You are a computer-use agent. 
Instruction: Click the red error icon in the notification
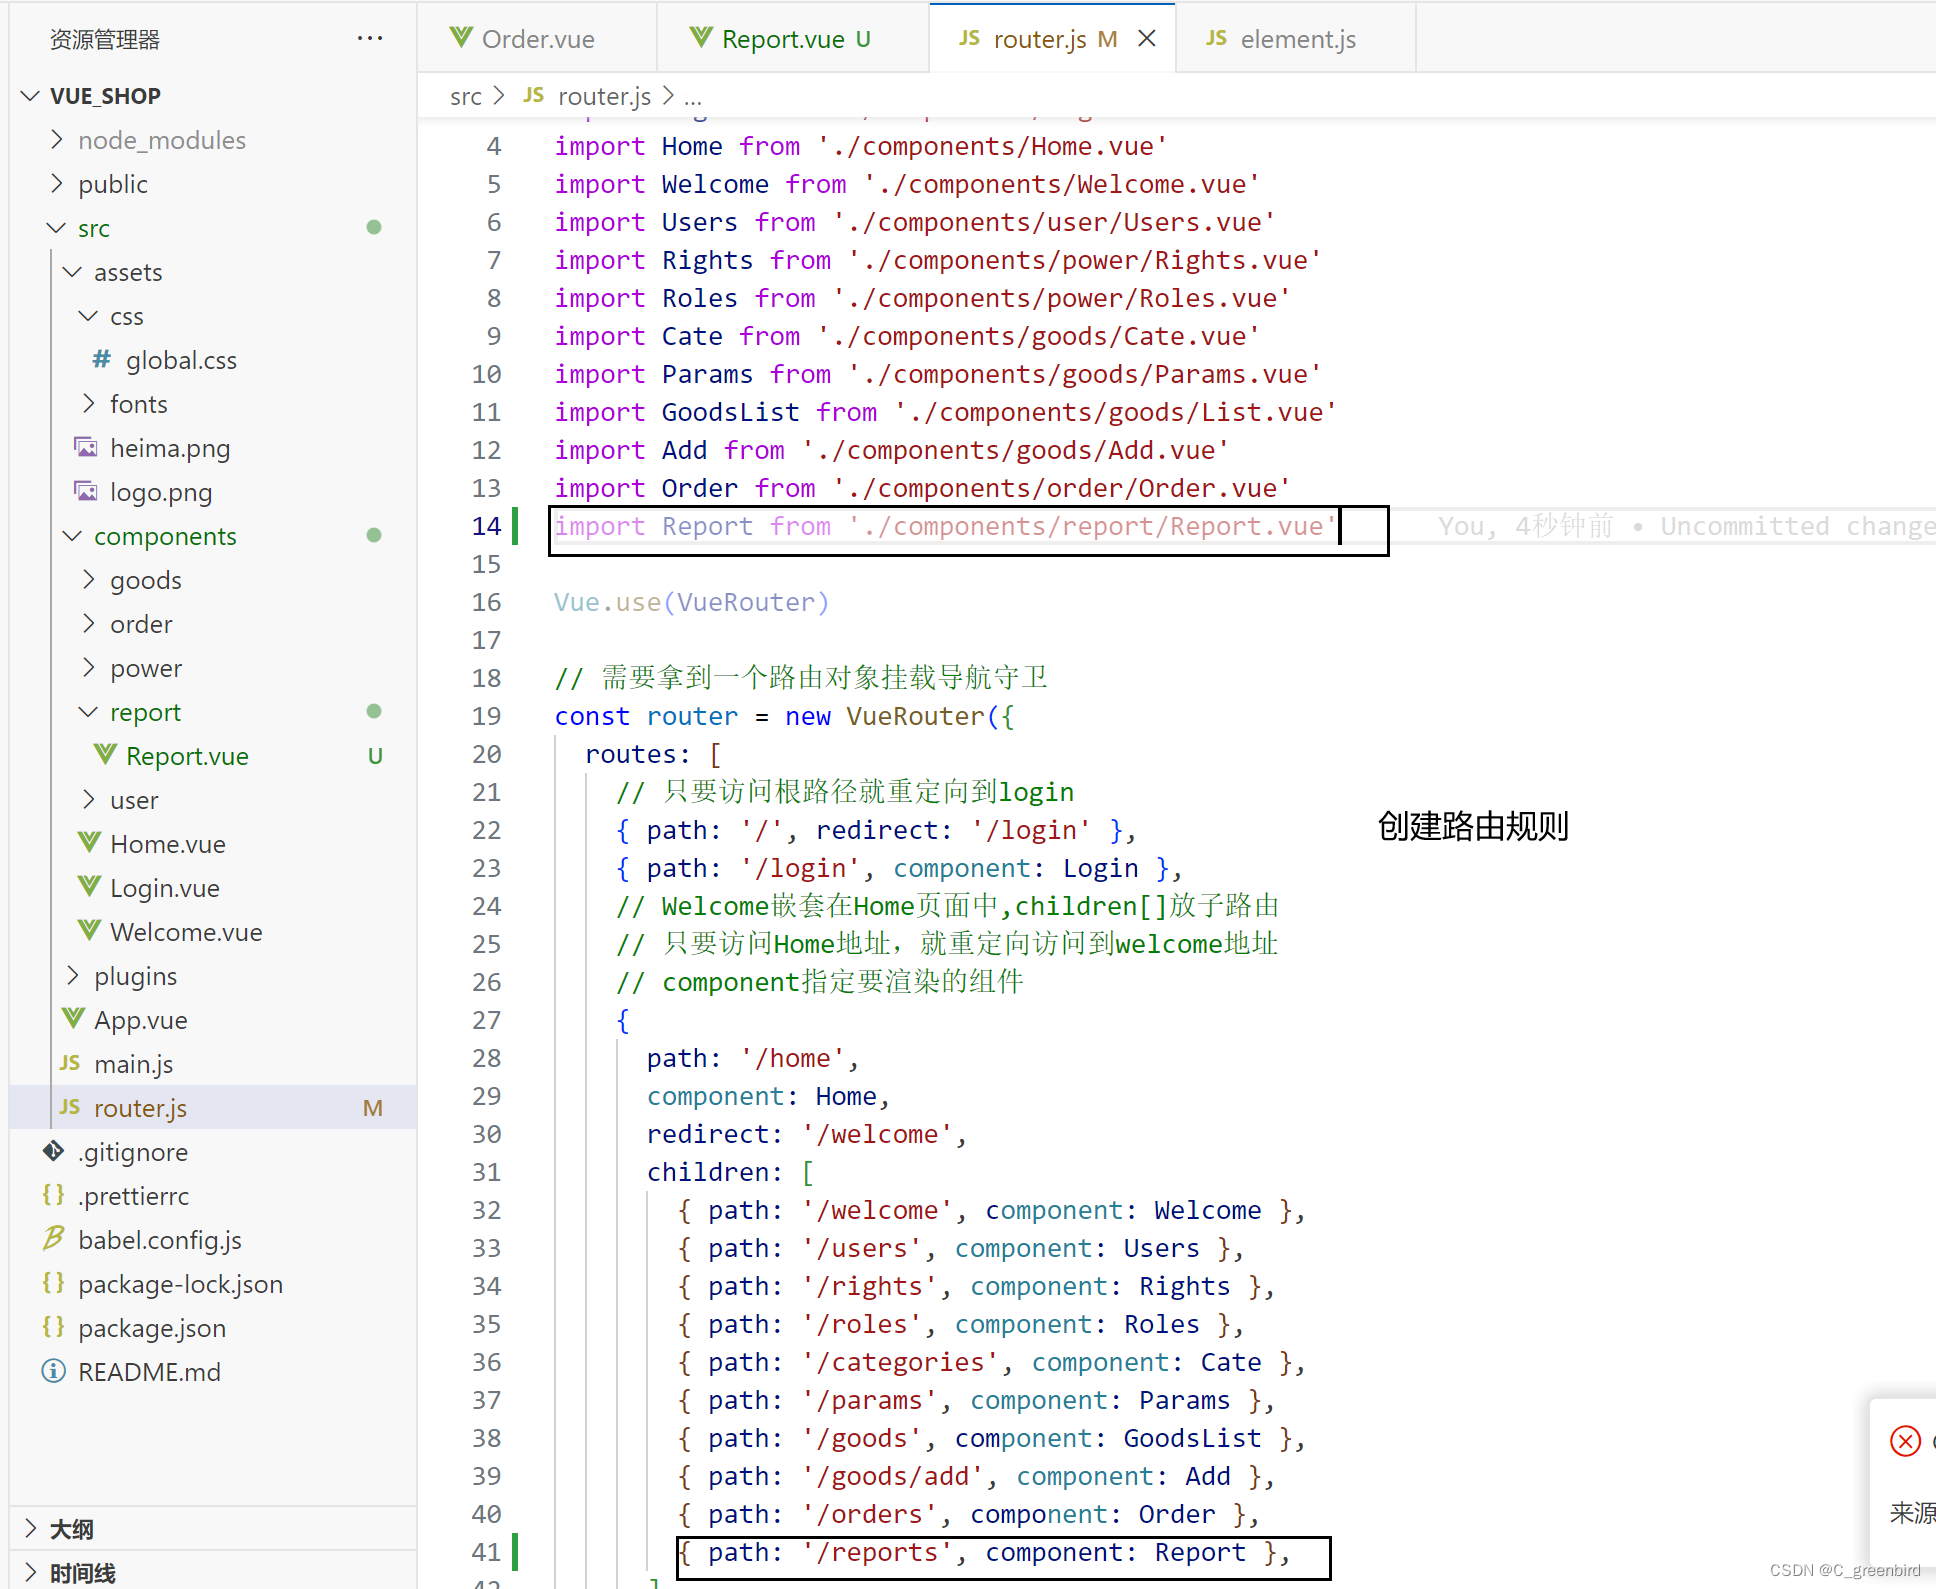[x=1905, y=1441]
